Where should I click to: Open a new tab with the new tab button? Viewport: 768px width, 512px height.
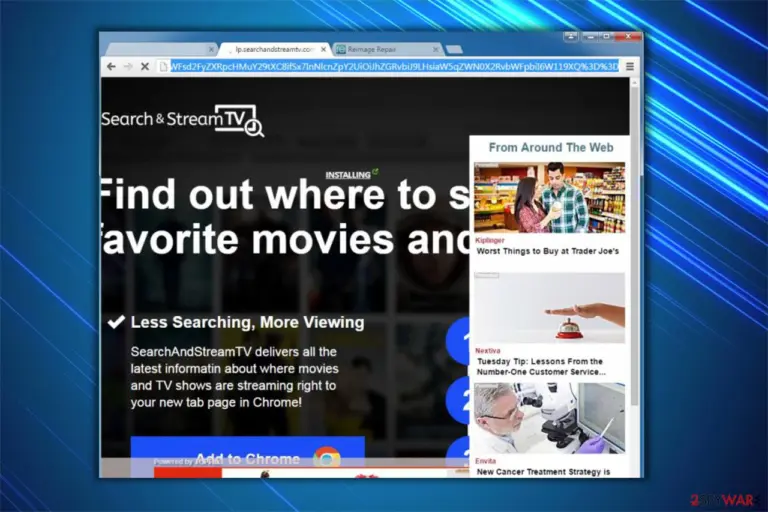[x=454, y=49]
